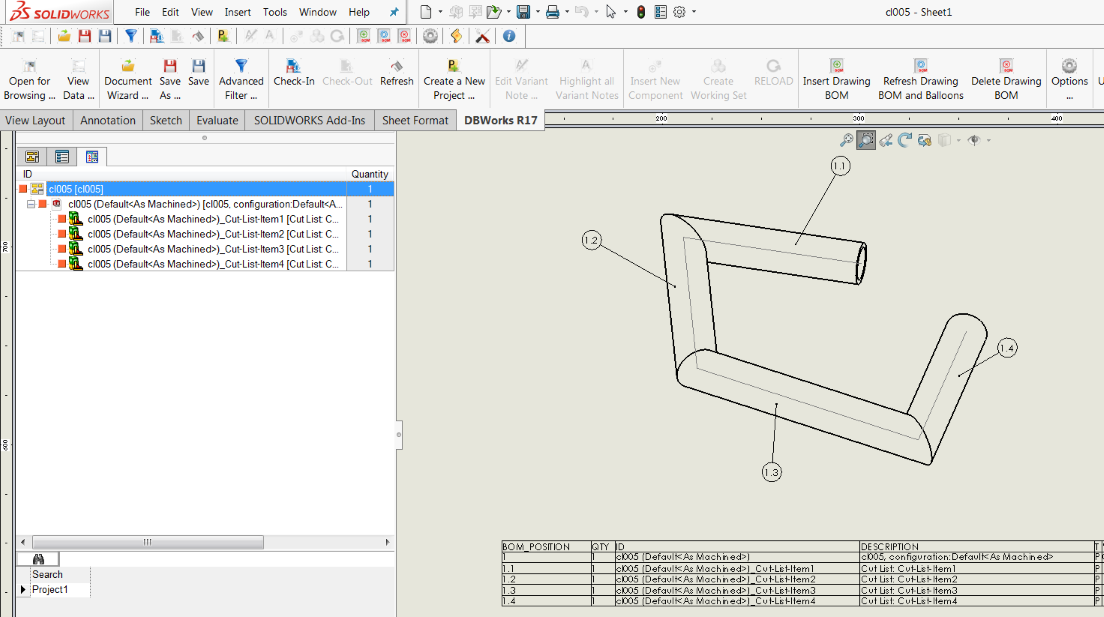Open the Save dropdown arrow in title bar
Viewport: 1104px width, 617px height.
[538, 12]
